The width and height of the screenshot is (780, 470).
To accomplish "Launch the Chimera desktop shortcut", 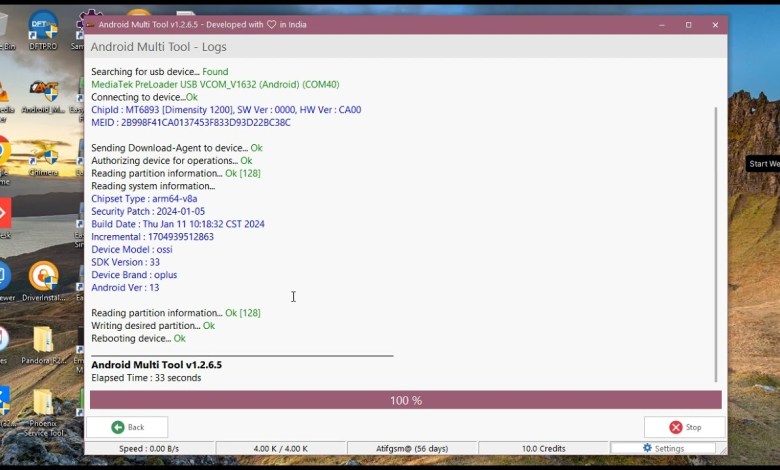I will (x=43, y=160).
